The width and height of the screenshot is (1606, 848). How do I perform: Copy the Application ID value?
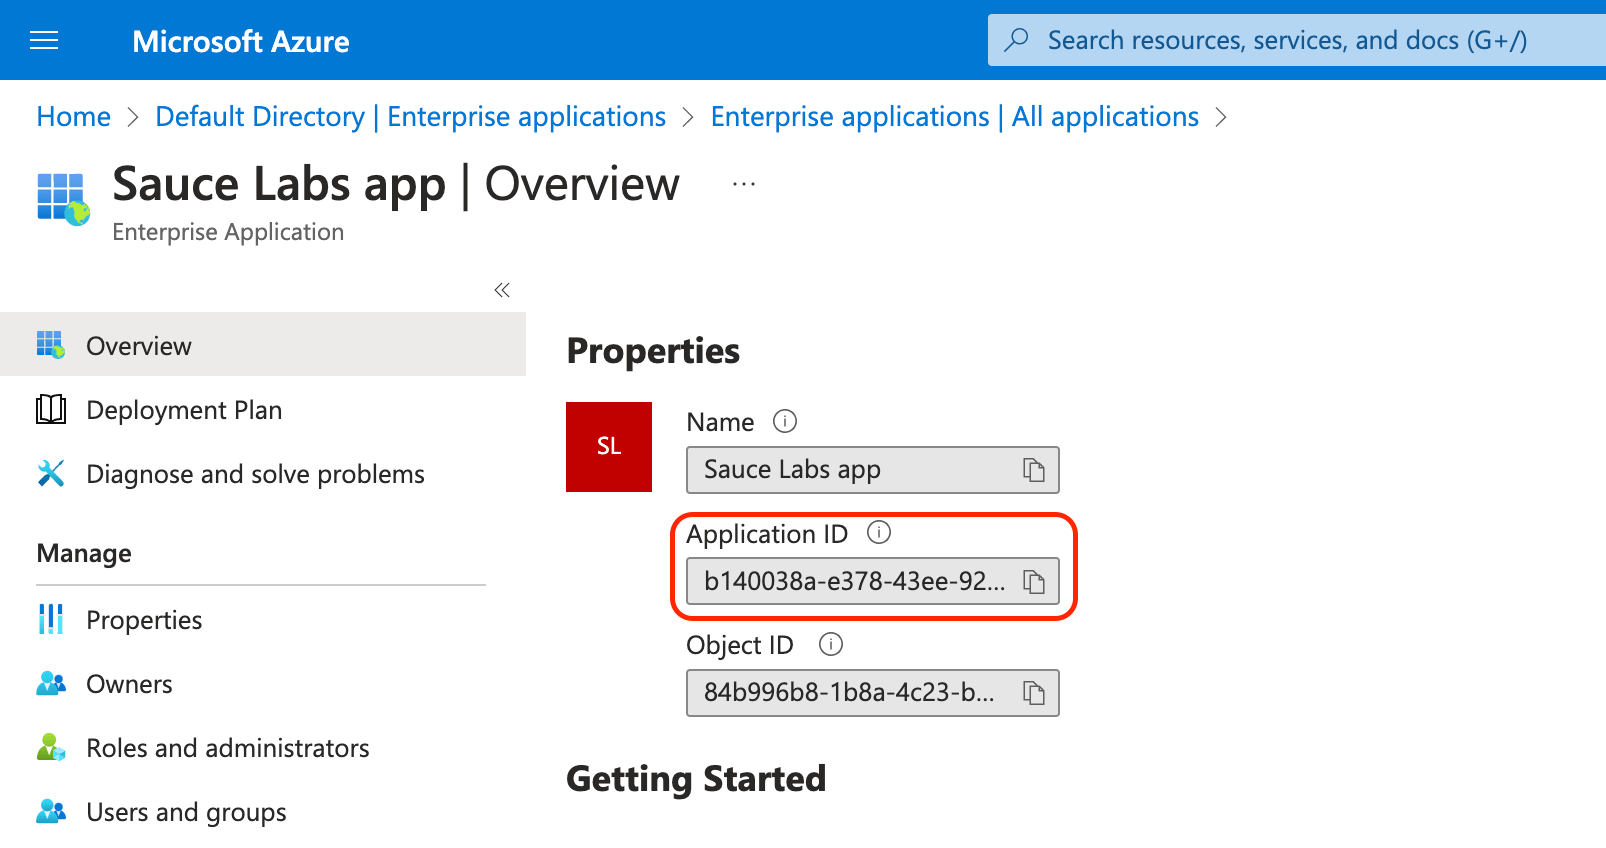point(1033,582)
